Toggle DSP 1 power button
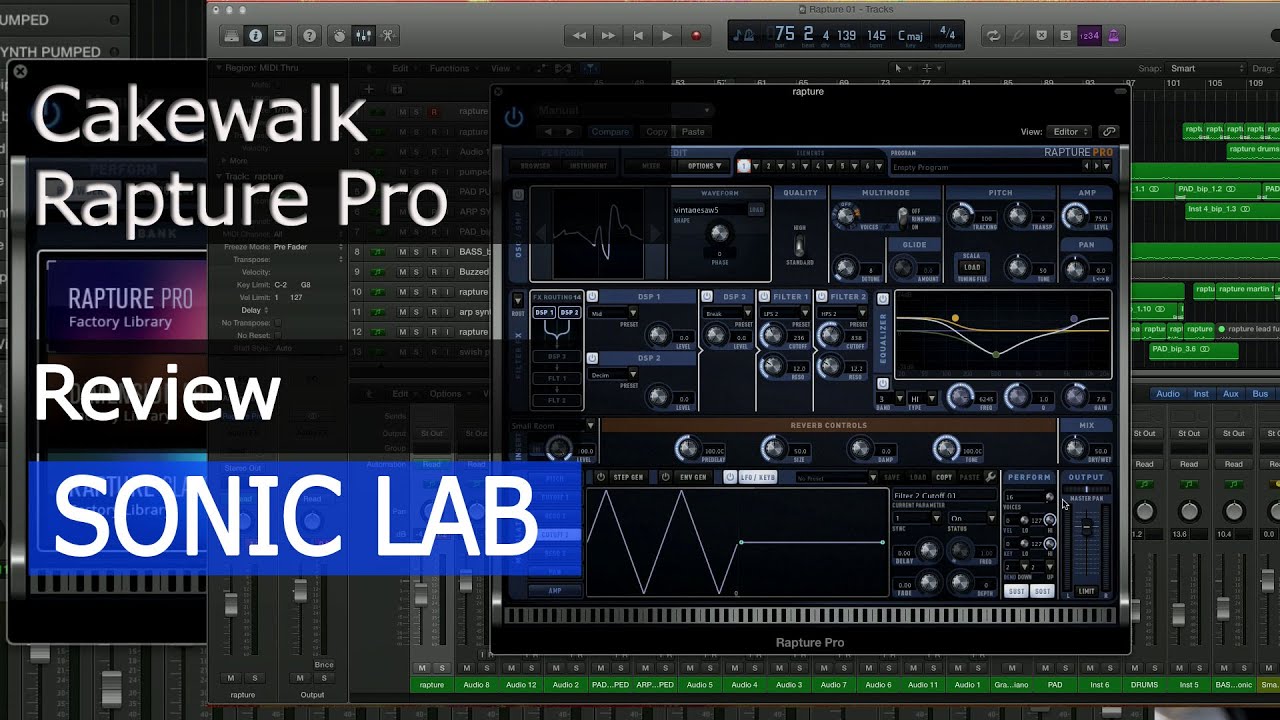The width and height of the screenshot is (1280, 720). [592, 297]
